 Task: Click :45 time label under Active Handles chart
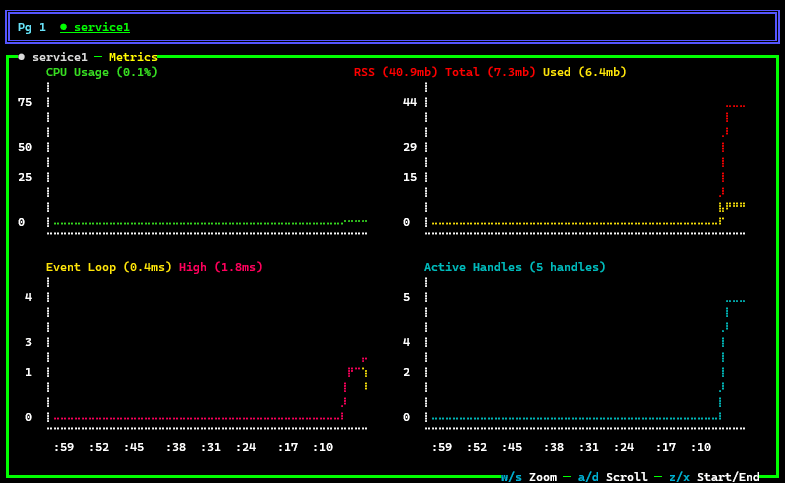[x=512, y=447]
